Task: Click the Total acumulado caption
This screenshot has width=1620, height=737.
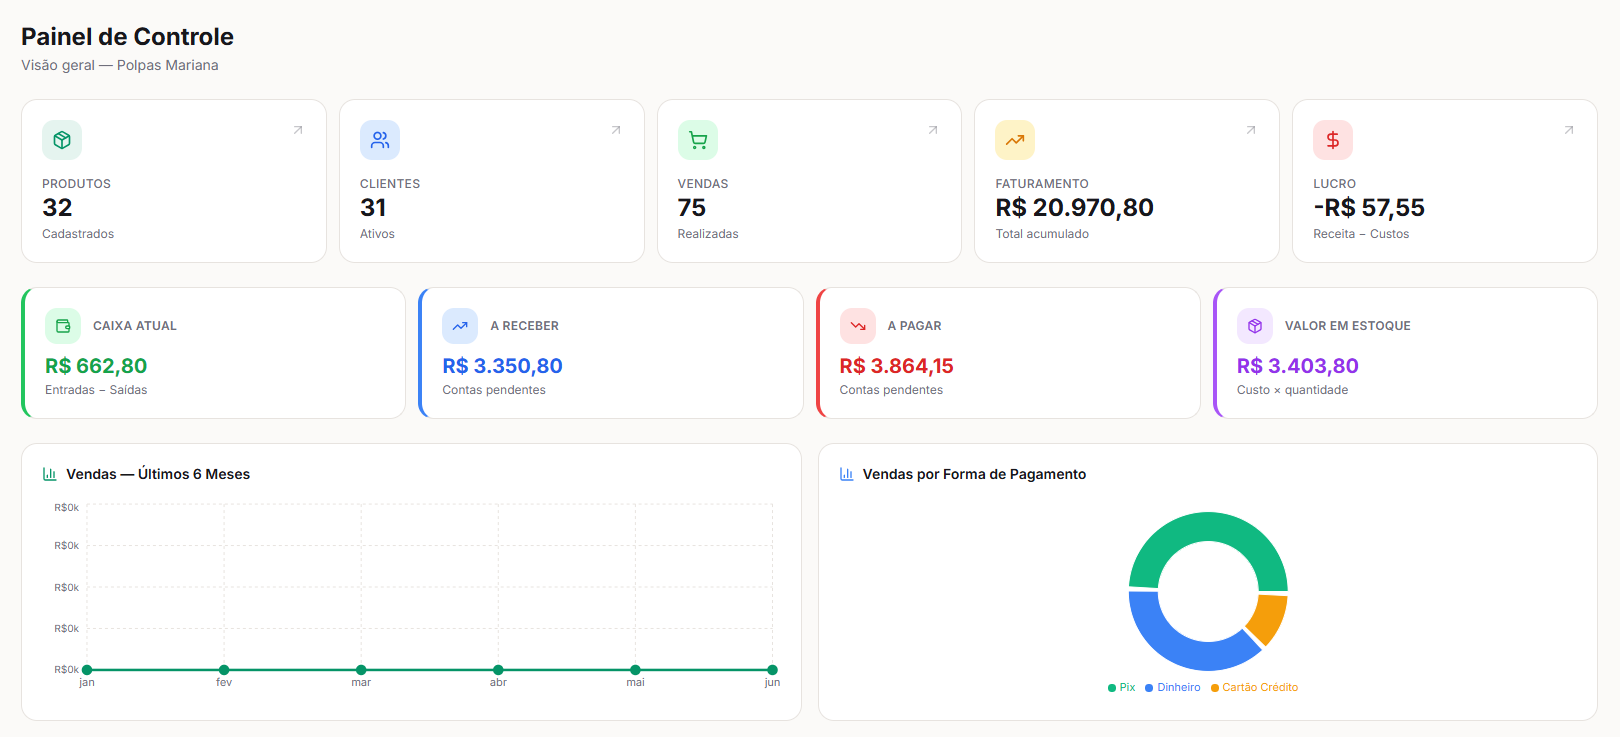Action: coord(1042,234)
